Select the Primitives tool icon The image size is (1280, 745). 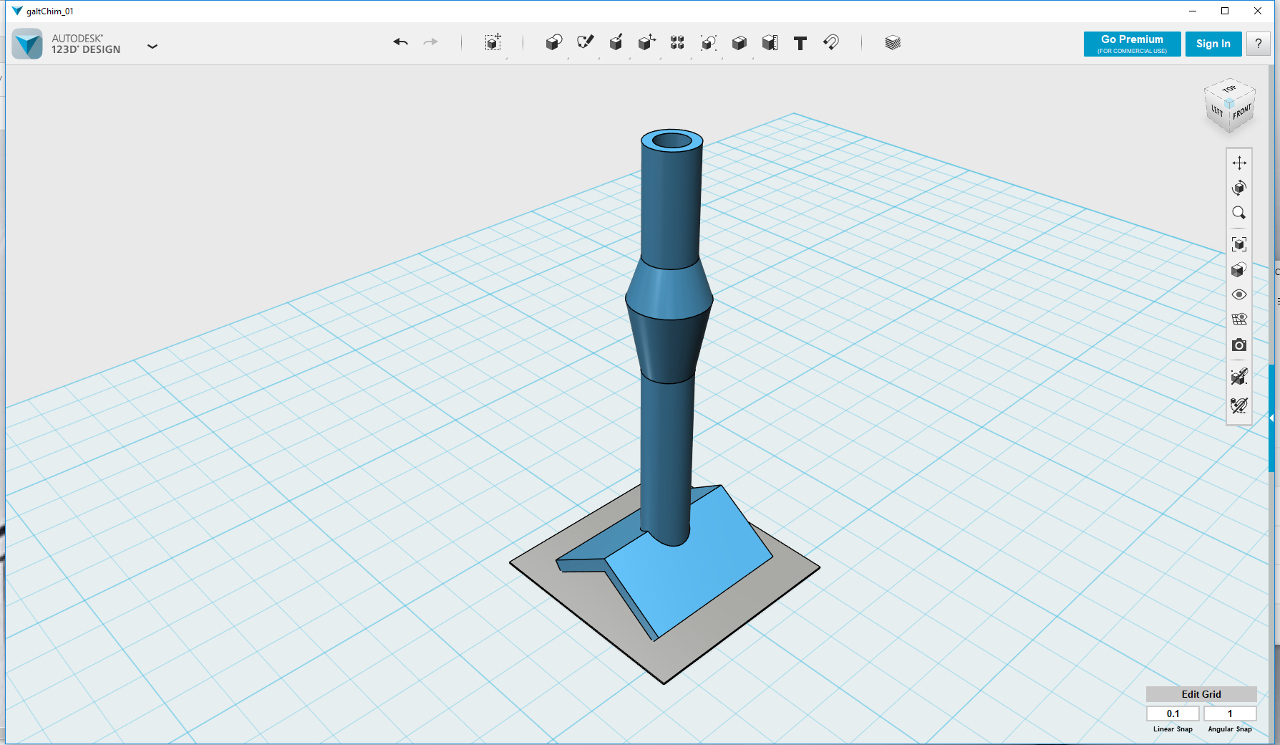(554, 43)
